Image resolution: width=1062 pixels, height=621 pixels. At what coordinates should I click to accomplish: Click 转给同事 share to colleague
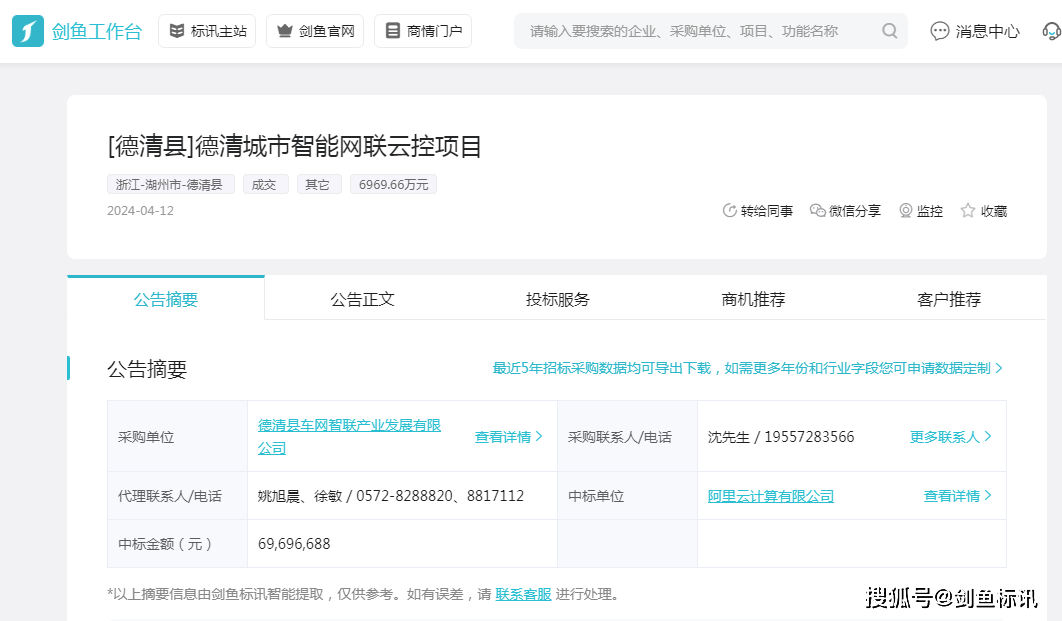[x=757, y=211]
